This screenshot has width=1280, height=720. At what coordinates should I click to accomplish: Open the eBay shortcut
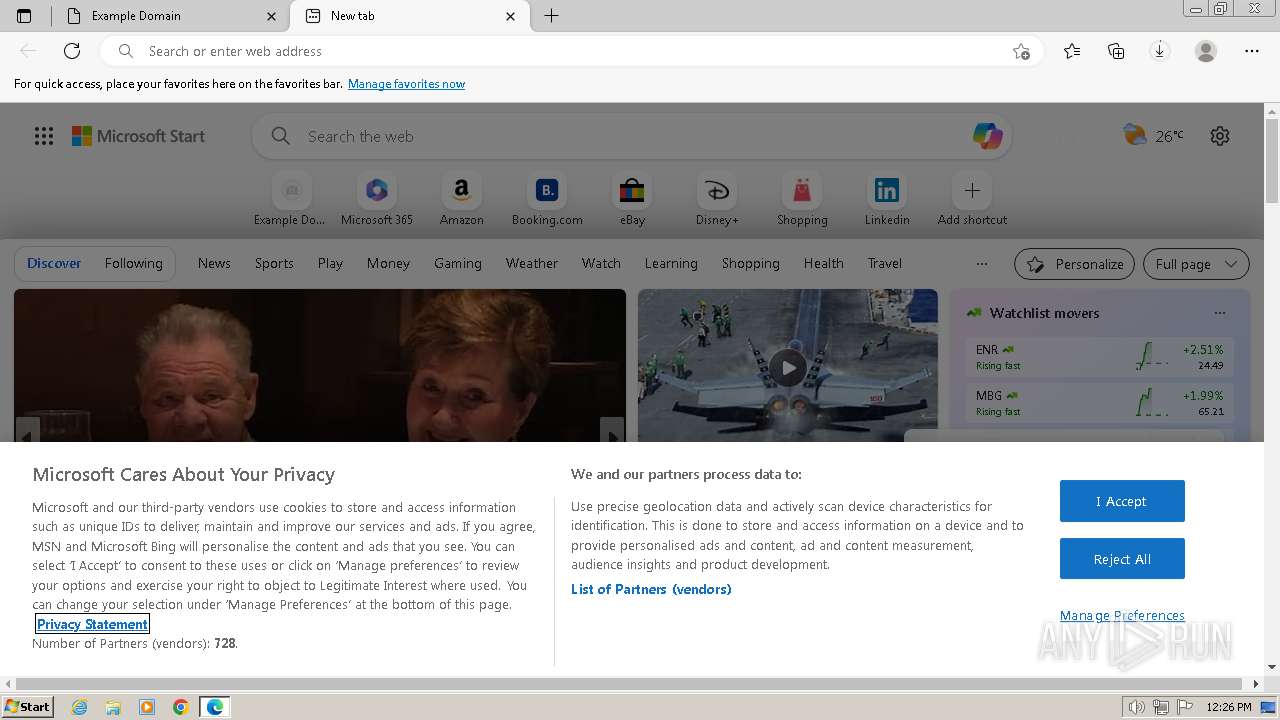[632, 199]
